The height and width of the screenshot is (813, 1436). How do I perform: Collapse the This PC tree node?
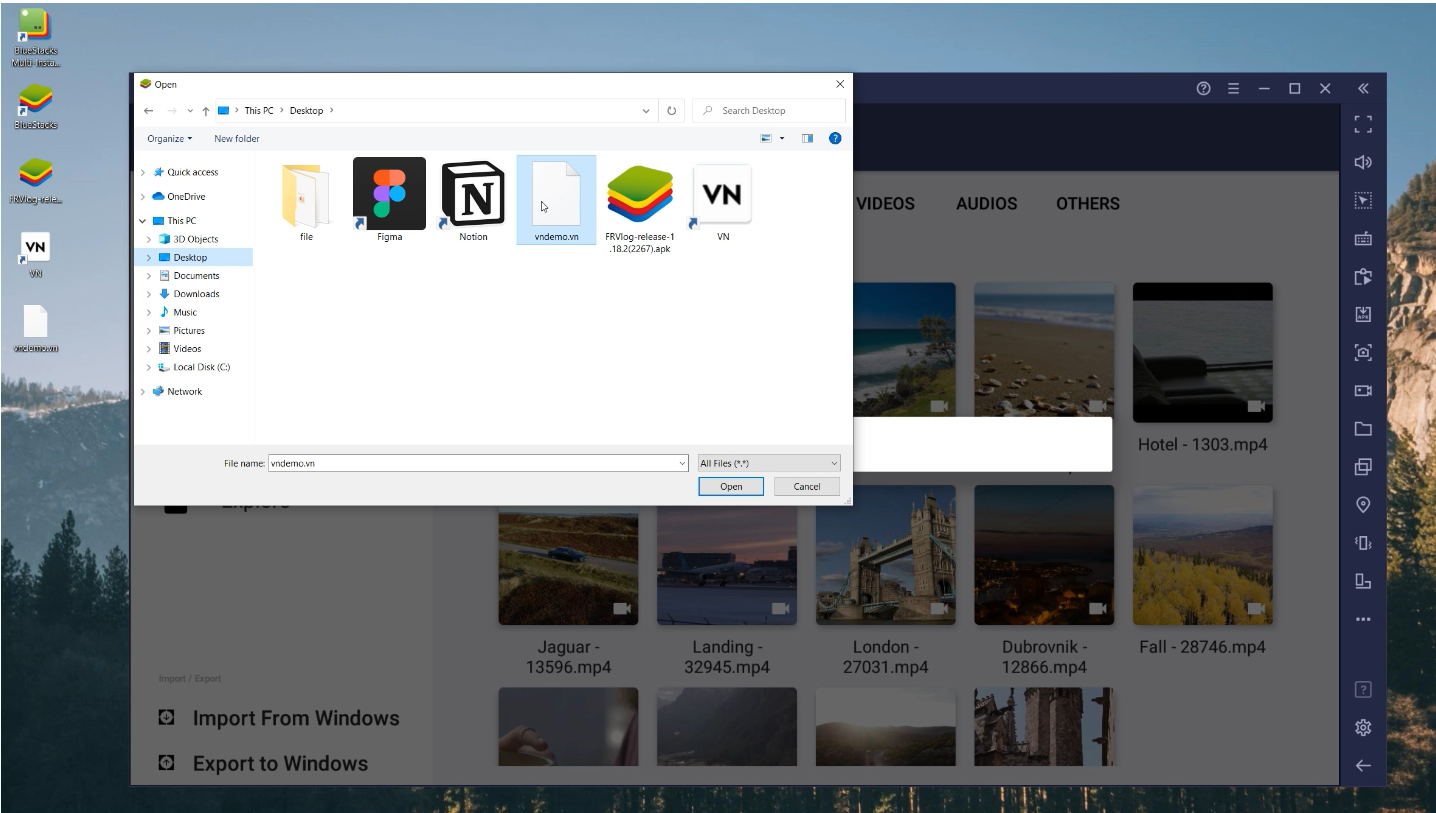pos(143,221)
